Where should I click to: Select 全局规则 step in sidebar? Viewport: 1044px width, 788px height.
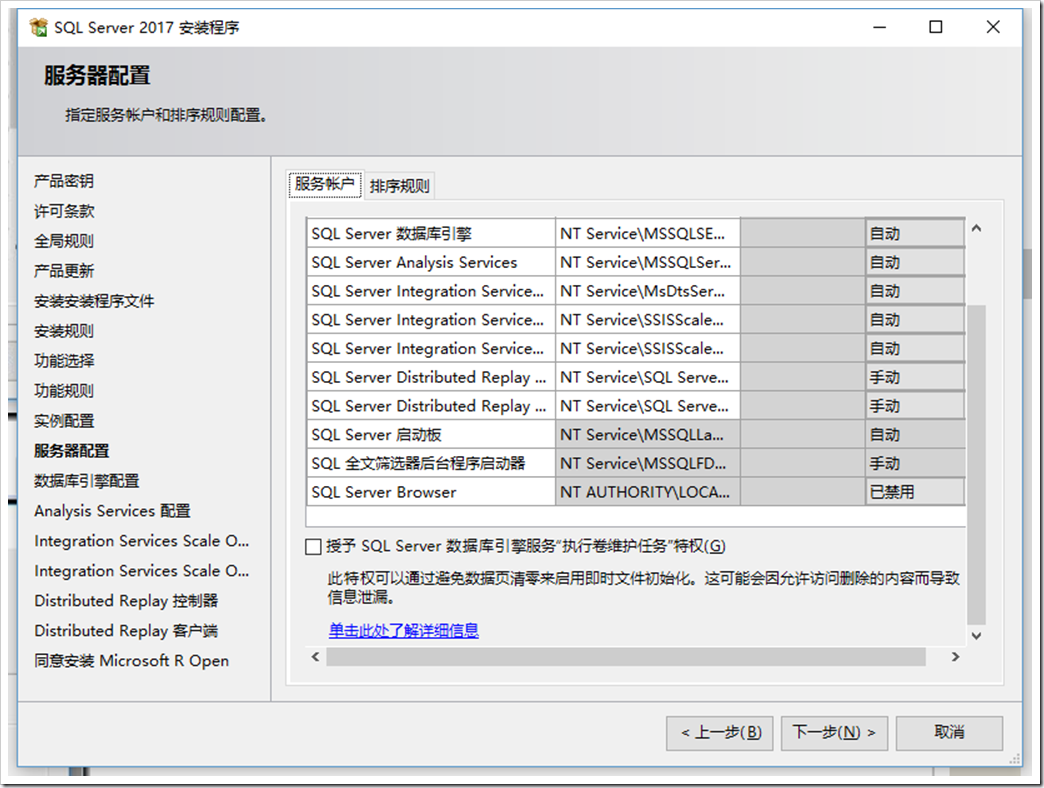[x=64, y=241]
